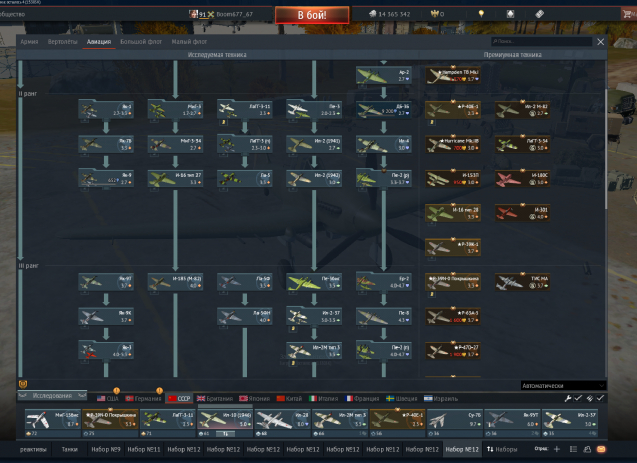637x463 pixels.
Task: Select the Япония nation tab
Action: [x=254, y=398]
